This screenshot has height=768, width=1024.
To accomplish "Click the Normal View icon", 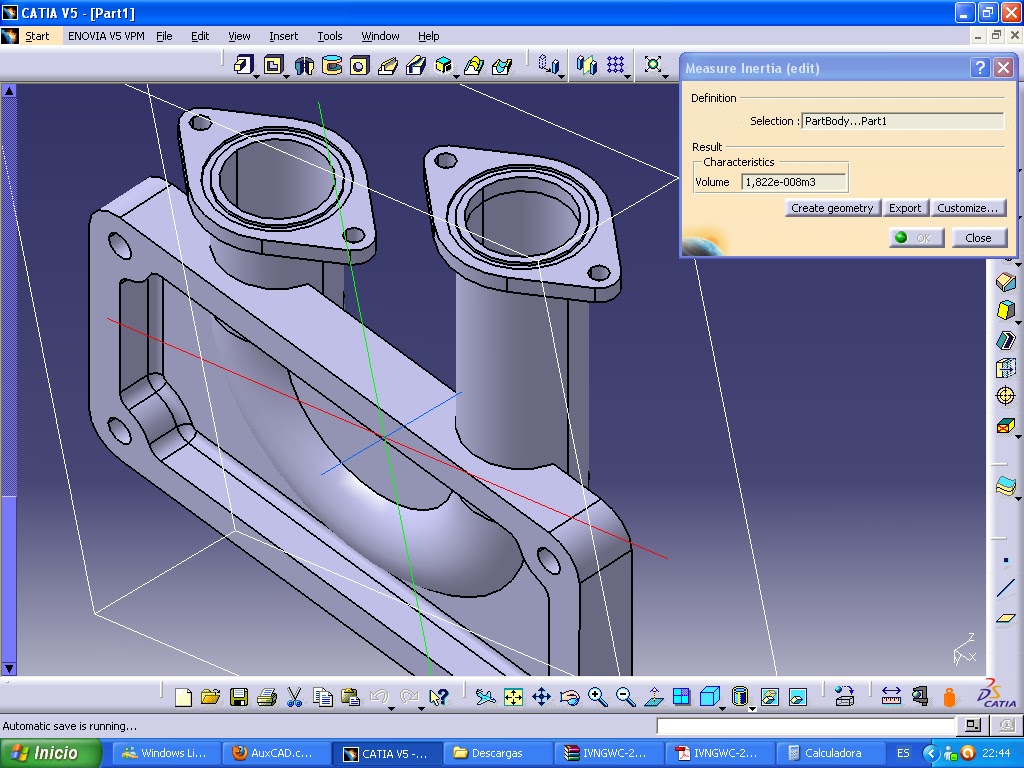I will pos(654,697).
